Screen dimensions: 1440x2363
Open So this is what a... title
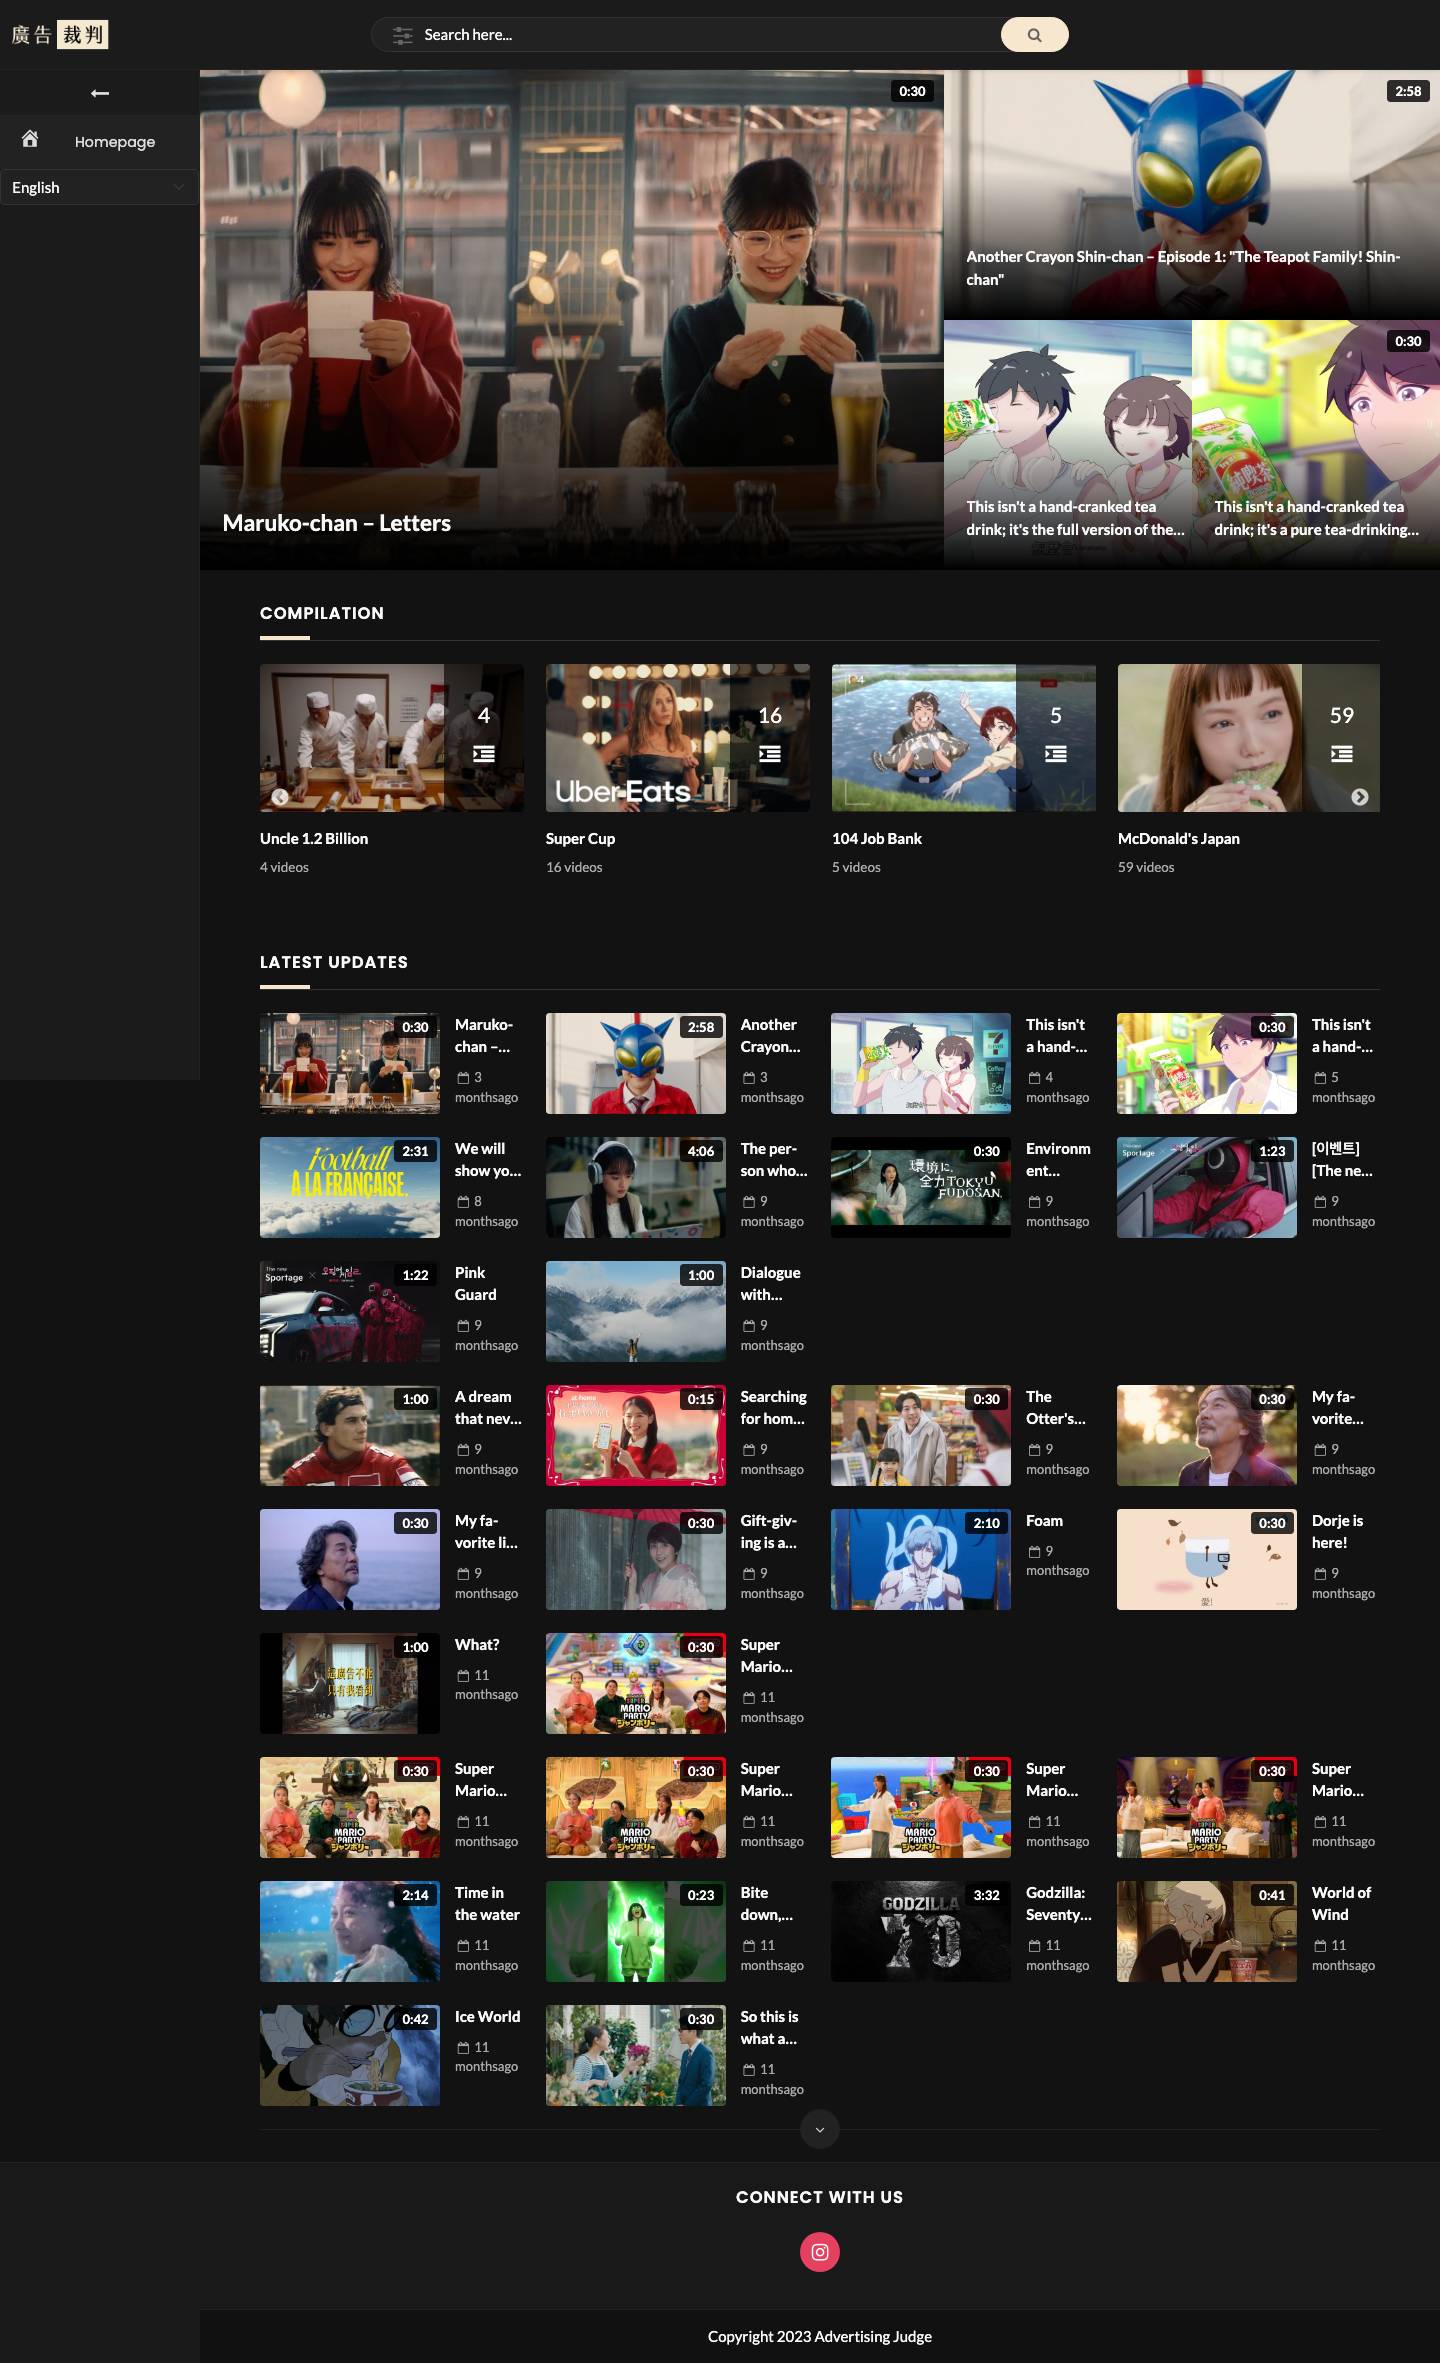pyautogui.click(x=770, y=2028)
